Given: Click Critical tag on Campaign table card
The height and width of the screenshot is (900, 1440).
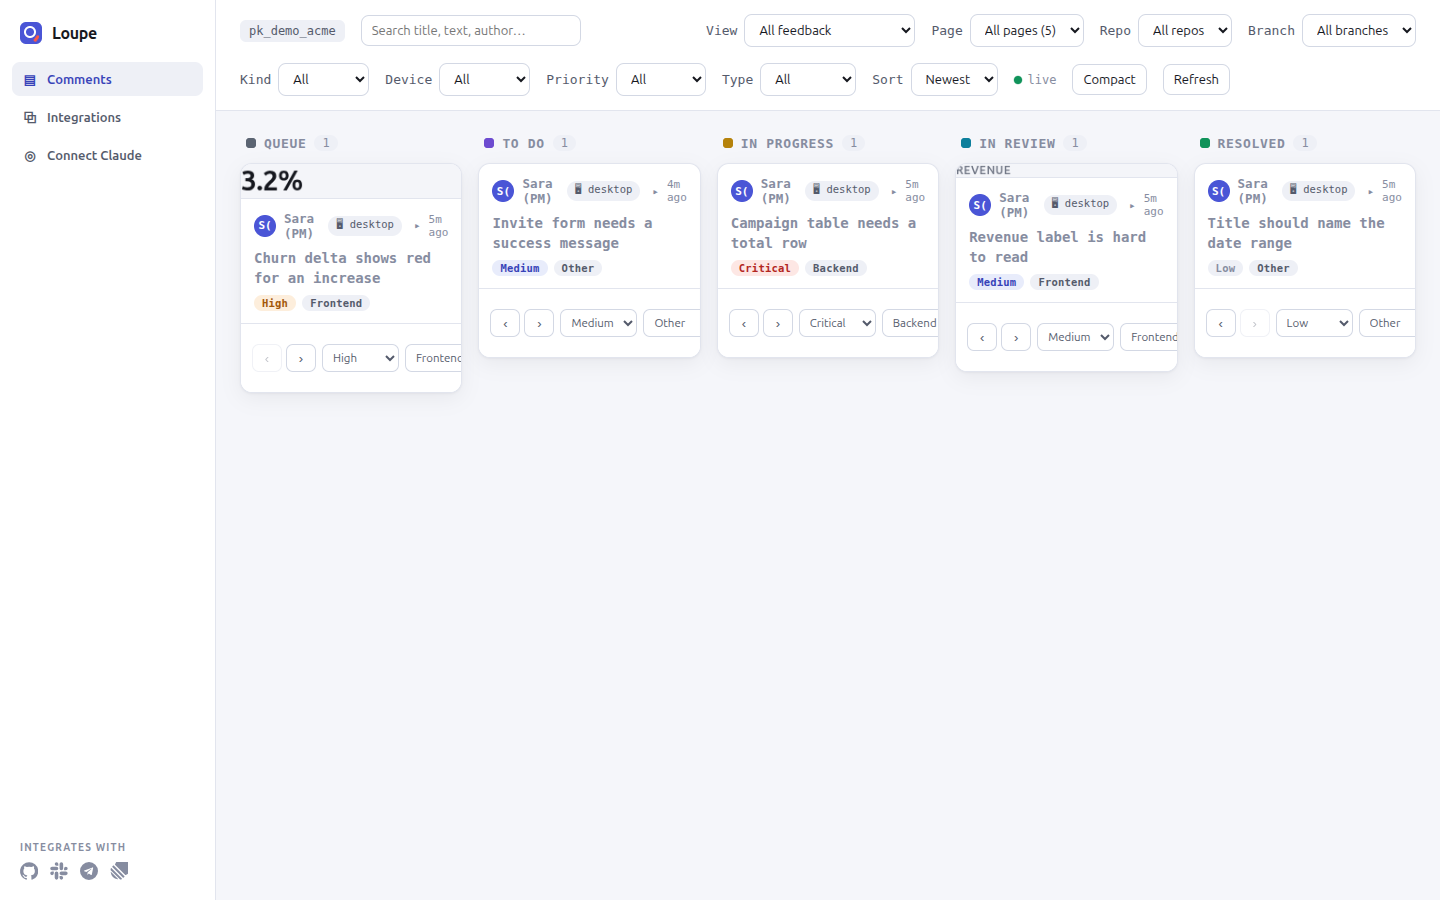Looking at the screenshot, I should pos(764,268).
